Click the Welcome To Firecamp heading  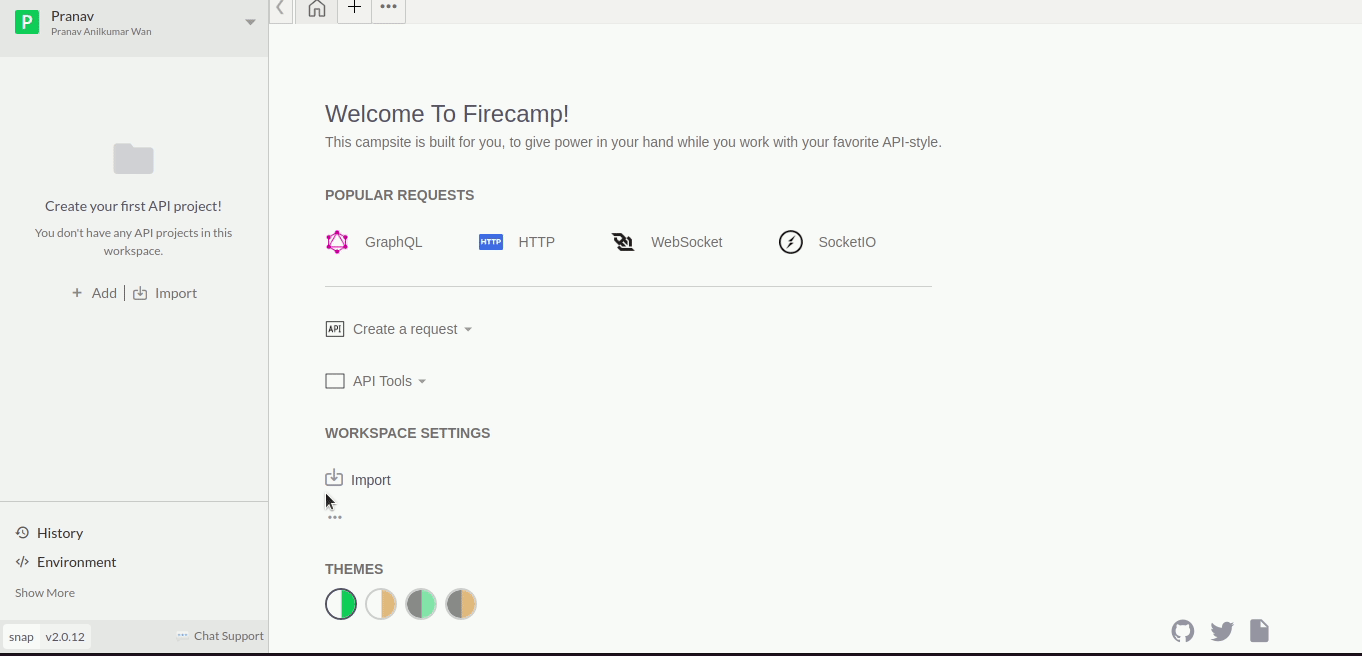[x=447, y=114]
